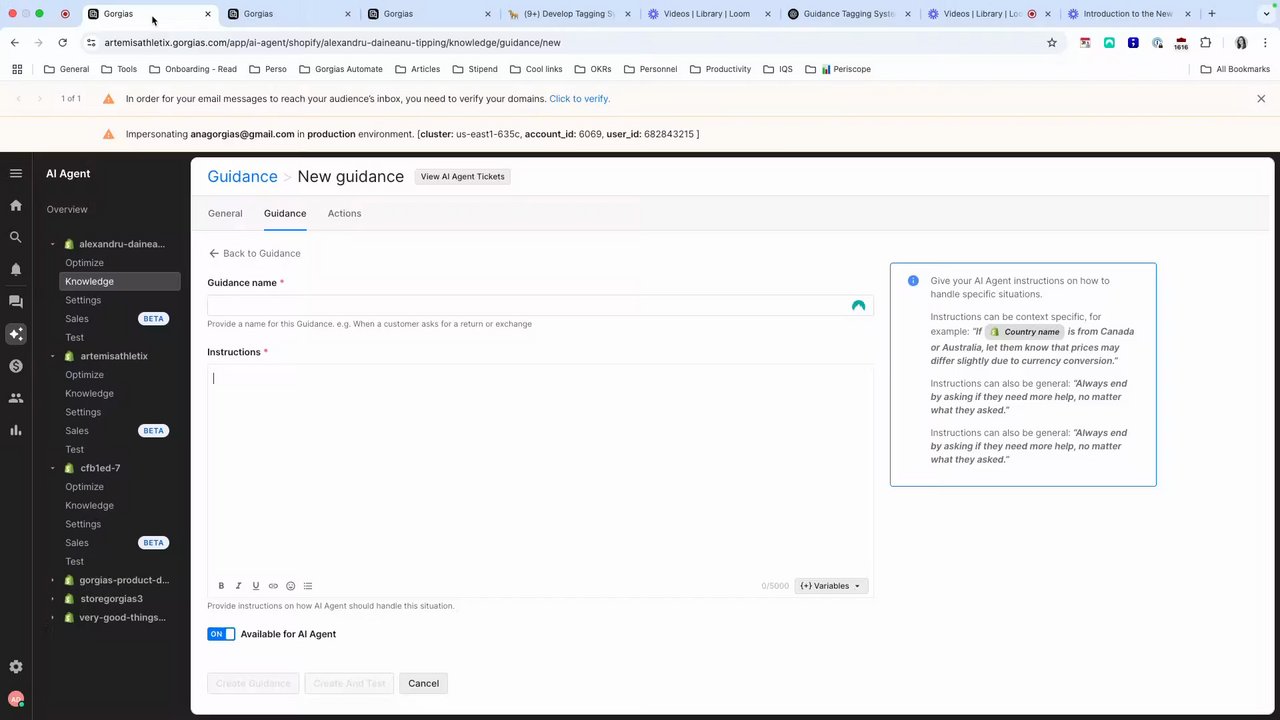Open the search icon in left sidebar
Screen dimensions: 1280x720
click(x=16, y=237)
